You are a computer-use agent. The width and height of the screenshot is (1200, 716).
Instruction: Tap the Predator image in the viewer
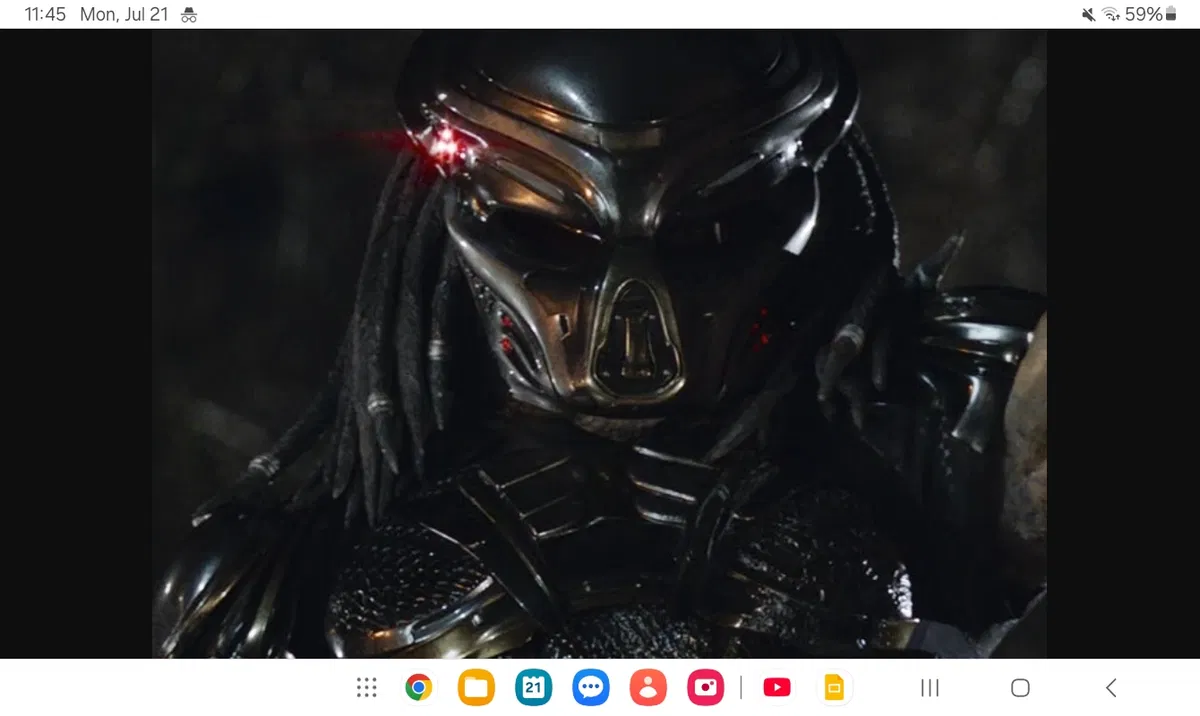coord(599,343)
